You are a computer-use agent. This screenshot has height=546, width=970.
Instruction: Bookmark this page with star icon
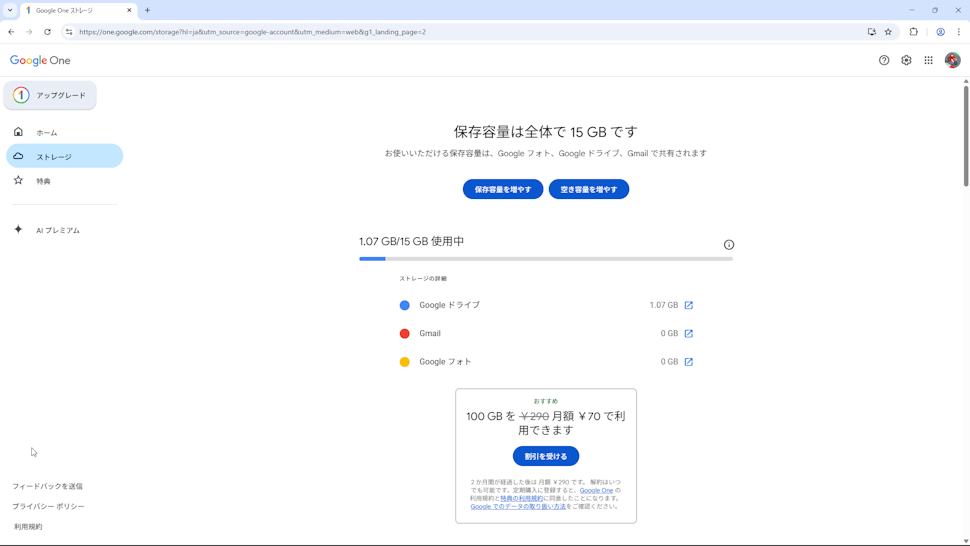888,32
